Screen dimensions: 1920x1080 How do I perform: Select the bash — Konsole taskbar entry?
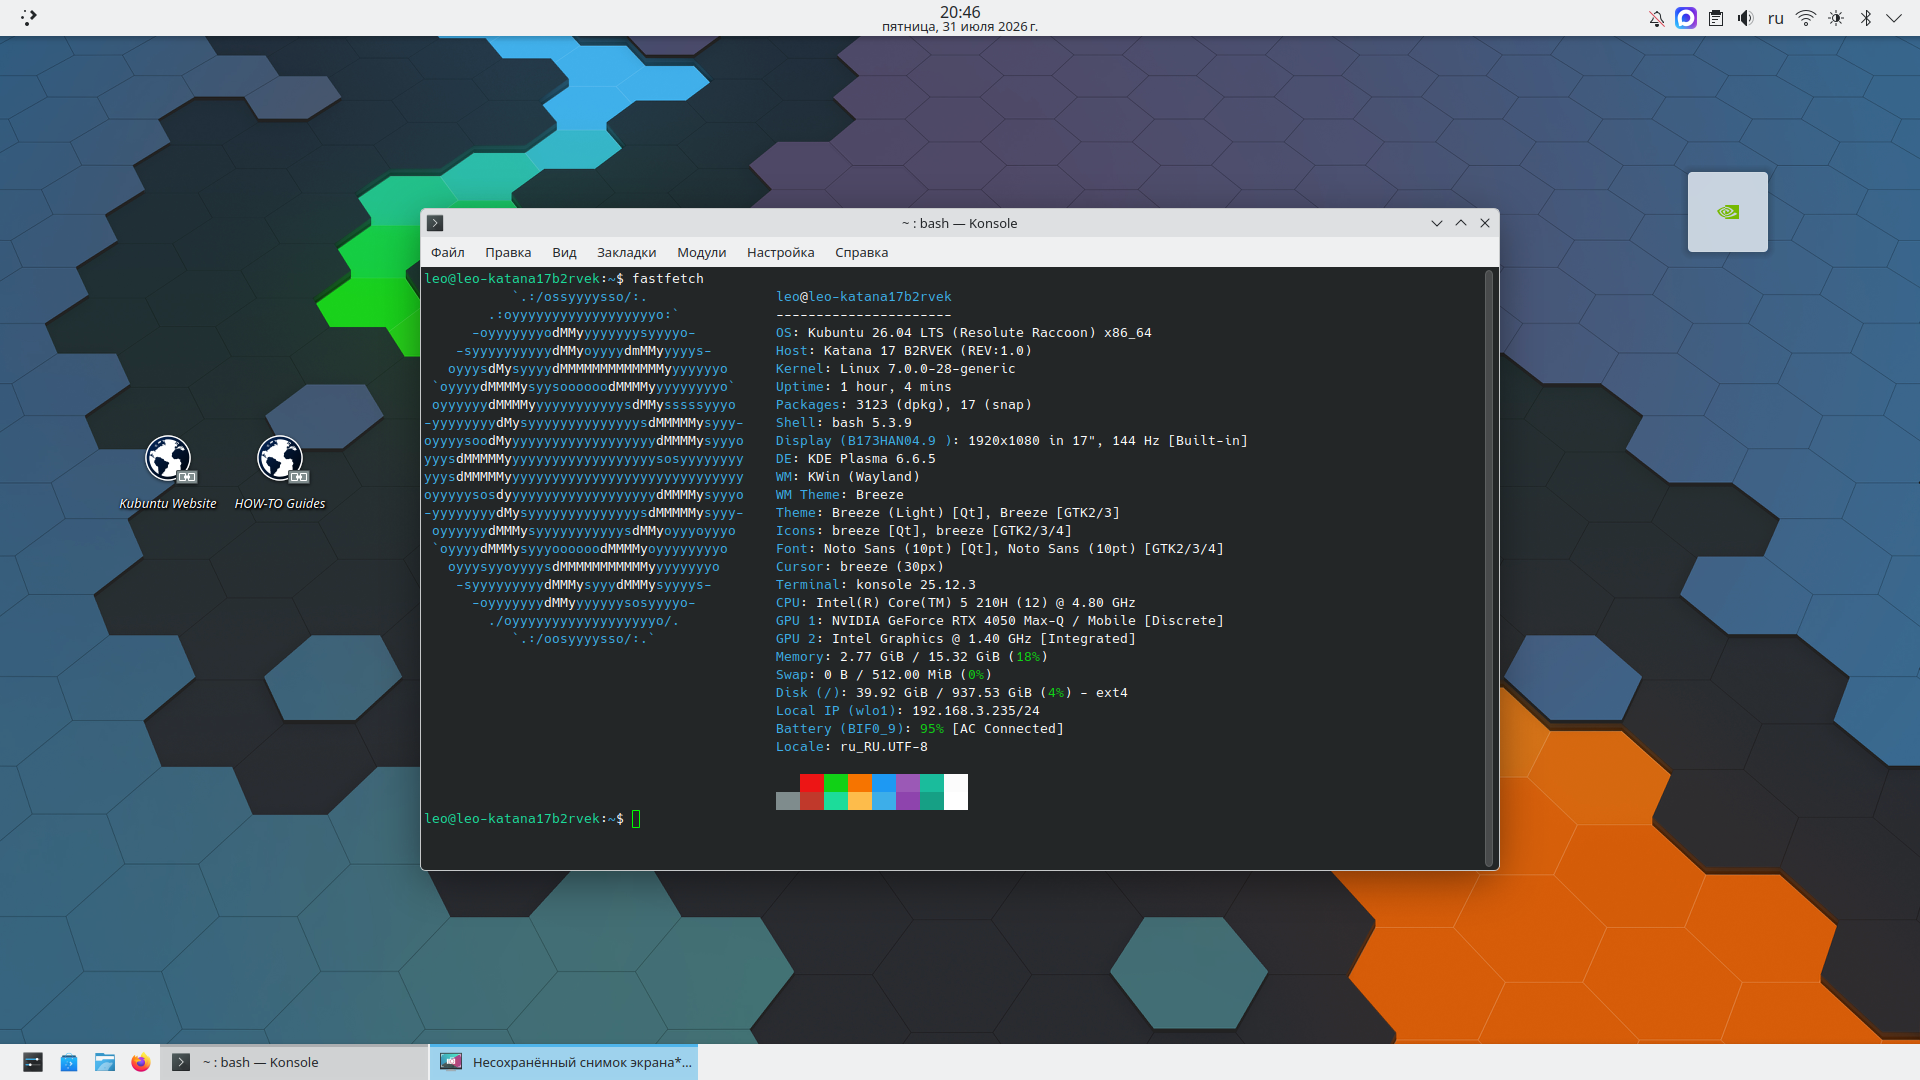pos(294,1062)
